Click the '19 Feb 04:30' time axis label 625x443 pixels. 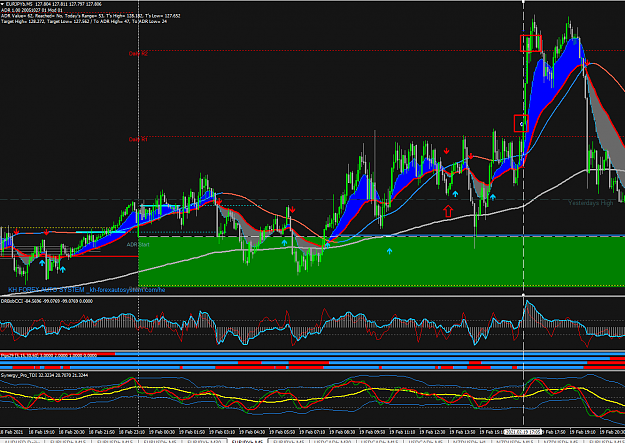[x=254, y=432]
